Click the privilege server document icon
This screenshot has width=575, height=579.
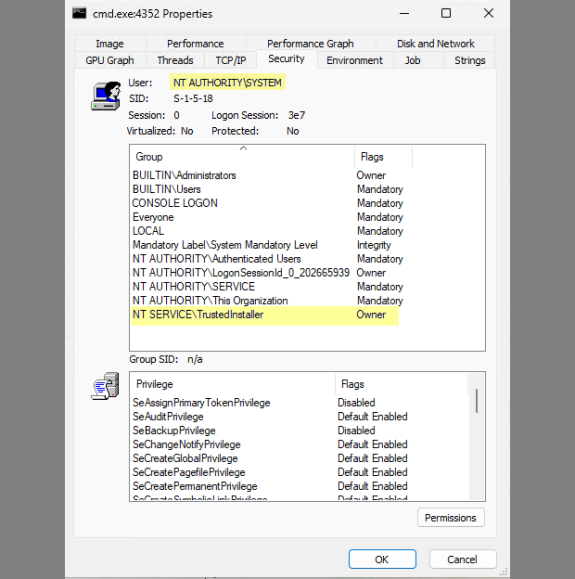pos(105,386)
